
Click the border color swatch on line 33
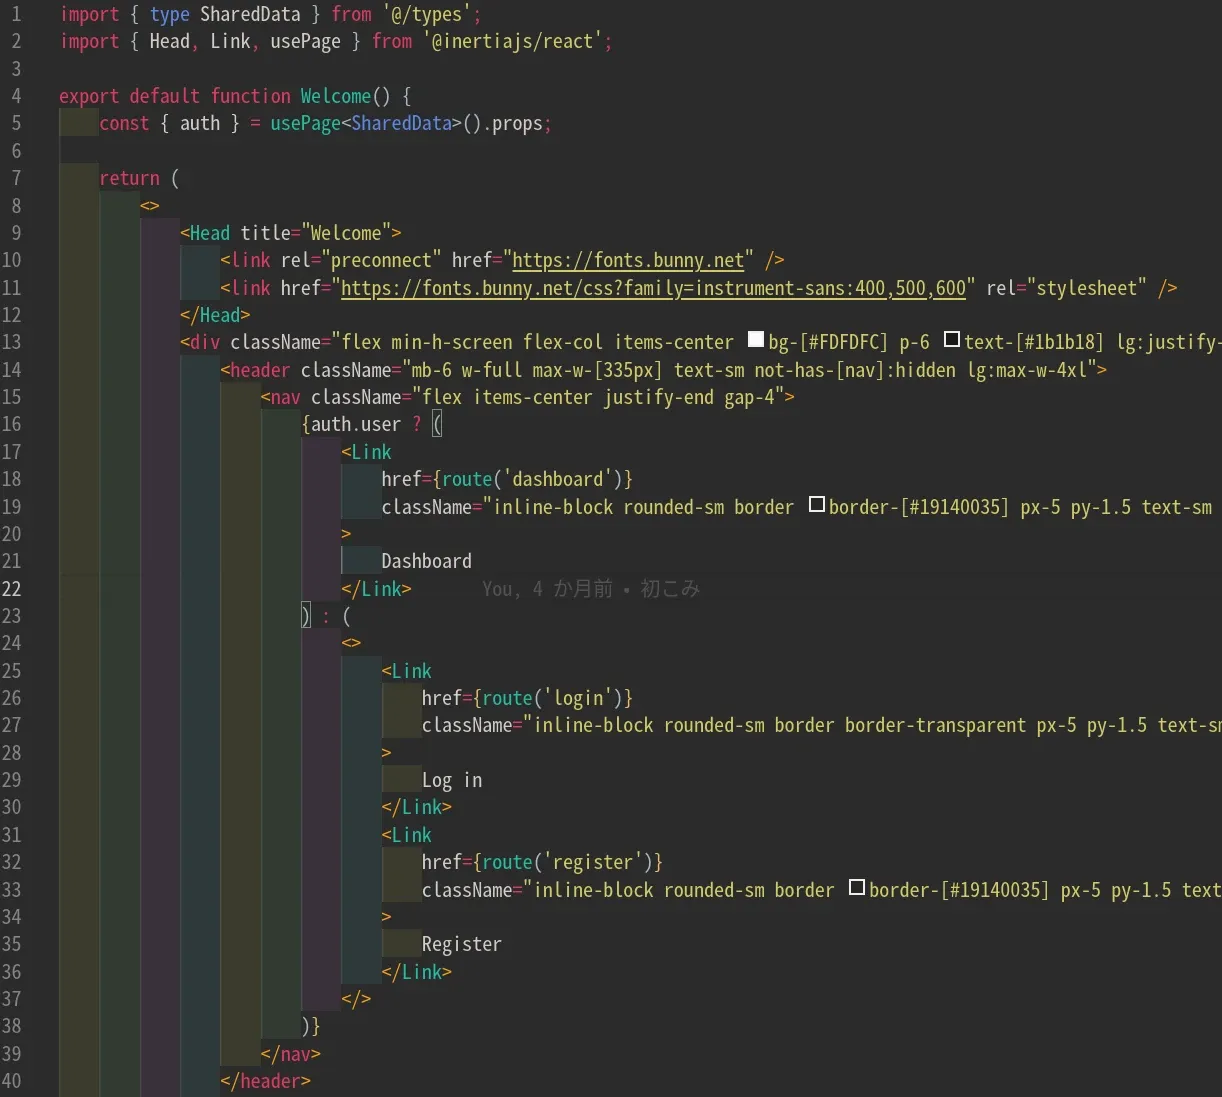pyautogui.click(x=857, y=888)
